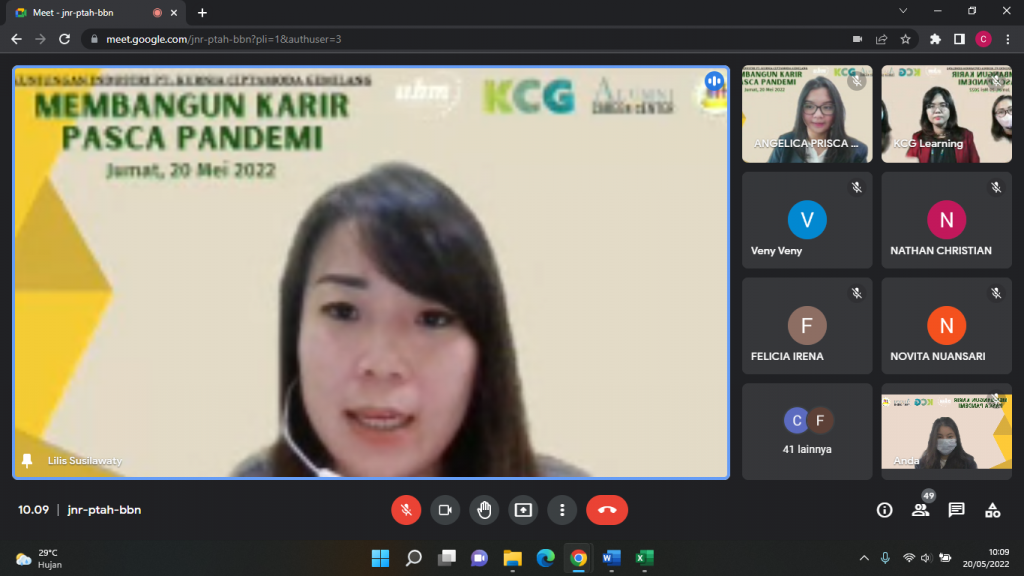
Task: Open in-call chat messages
Action: point(957,510)
